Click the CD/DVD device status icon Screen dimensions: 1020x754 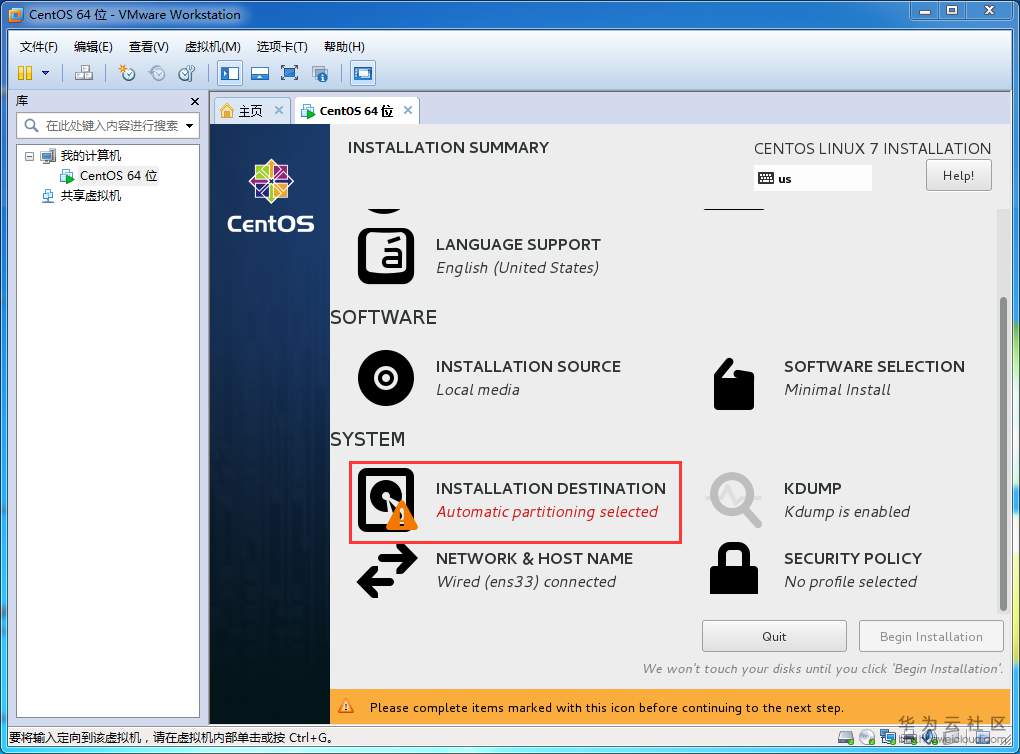click(866, 737)
